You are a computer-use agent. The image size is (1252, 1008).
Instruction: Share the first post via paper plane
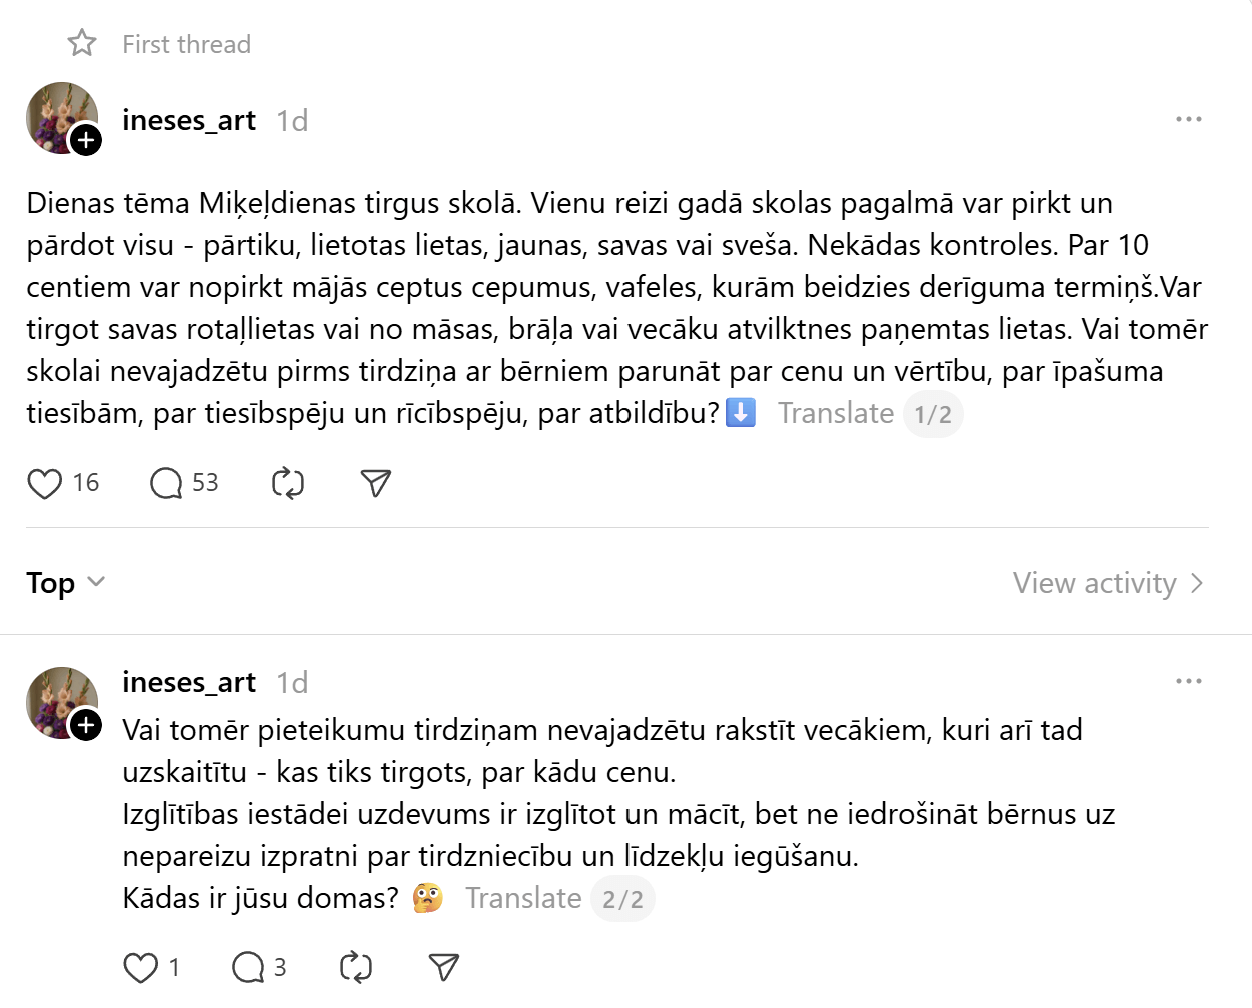375,484
